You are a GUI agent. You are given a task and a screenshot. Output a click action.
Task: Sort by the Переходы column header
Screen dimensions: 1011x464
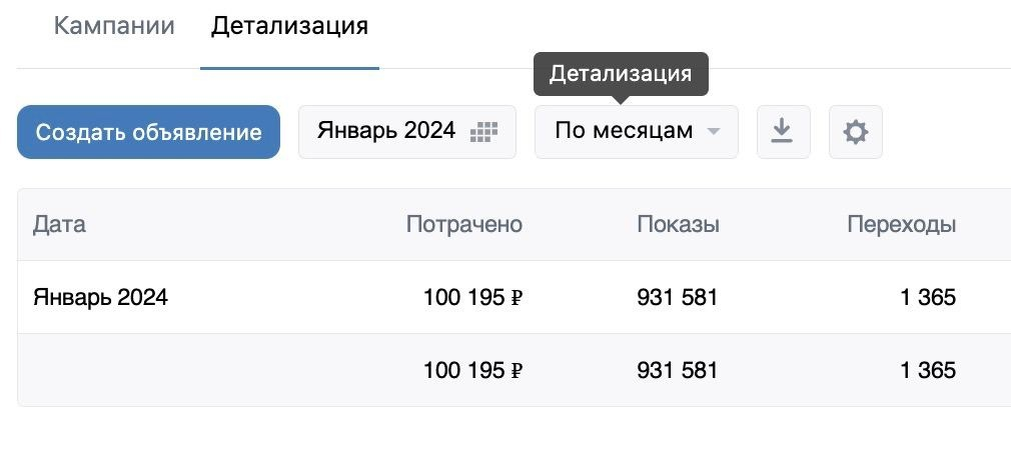[x=901, y=224]
